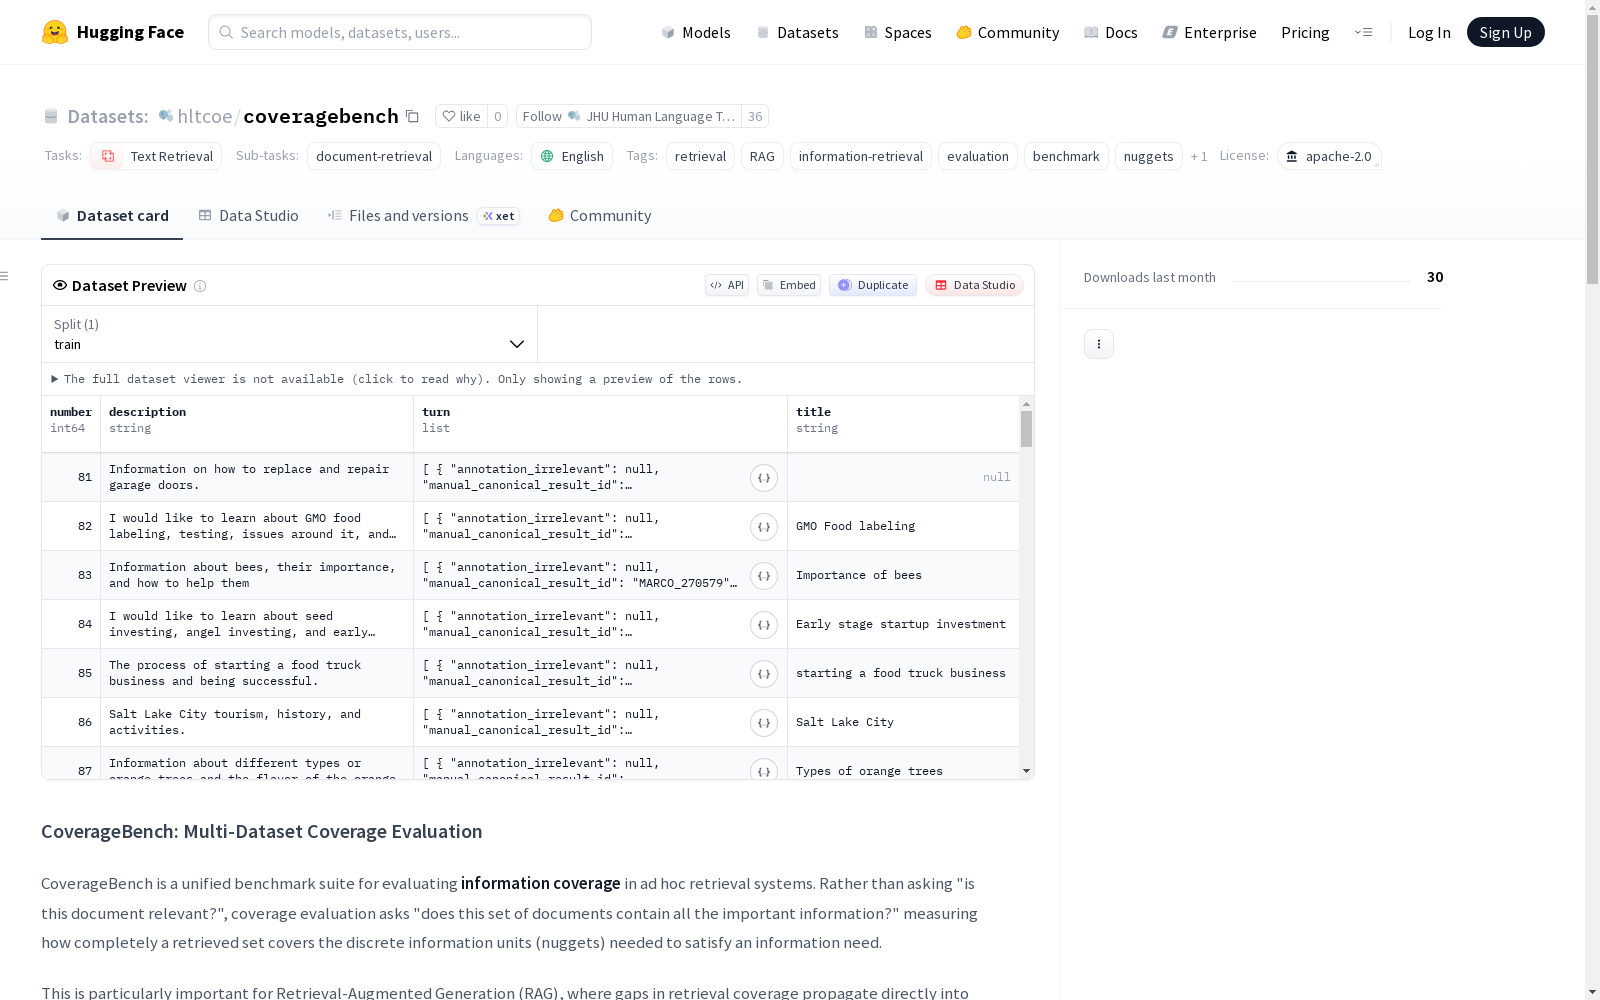
Task: Open JSON viewer icon in row 85
Action: [764, 674]
